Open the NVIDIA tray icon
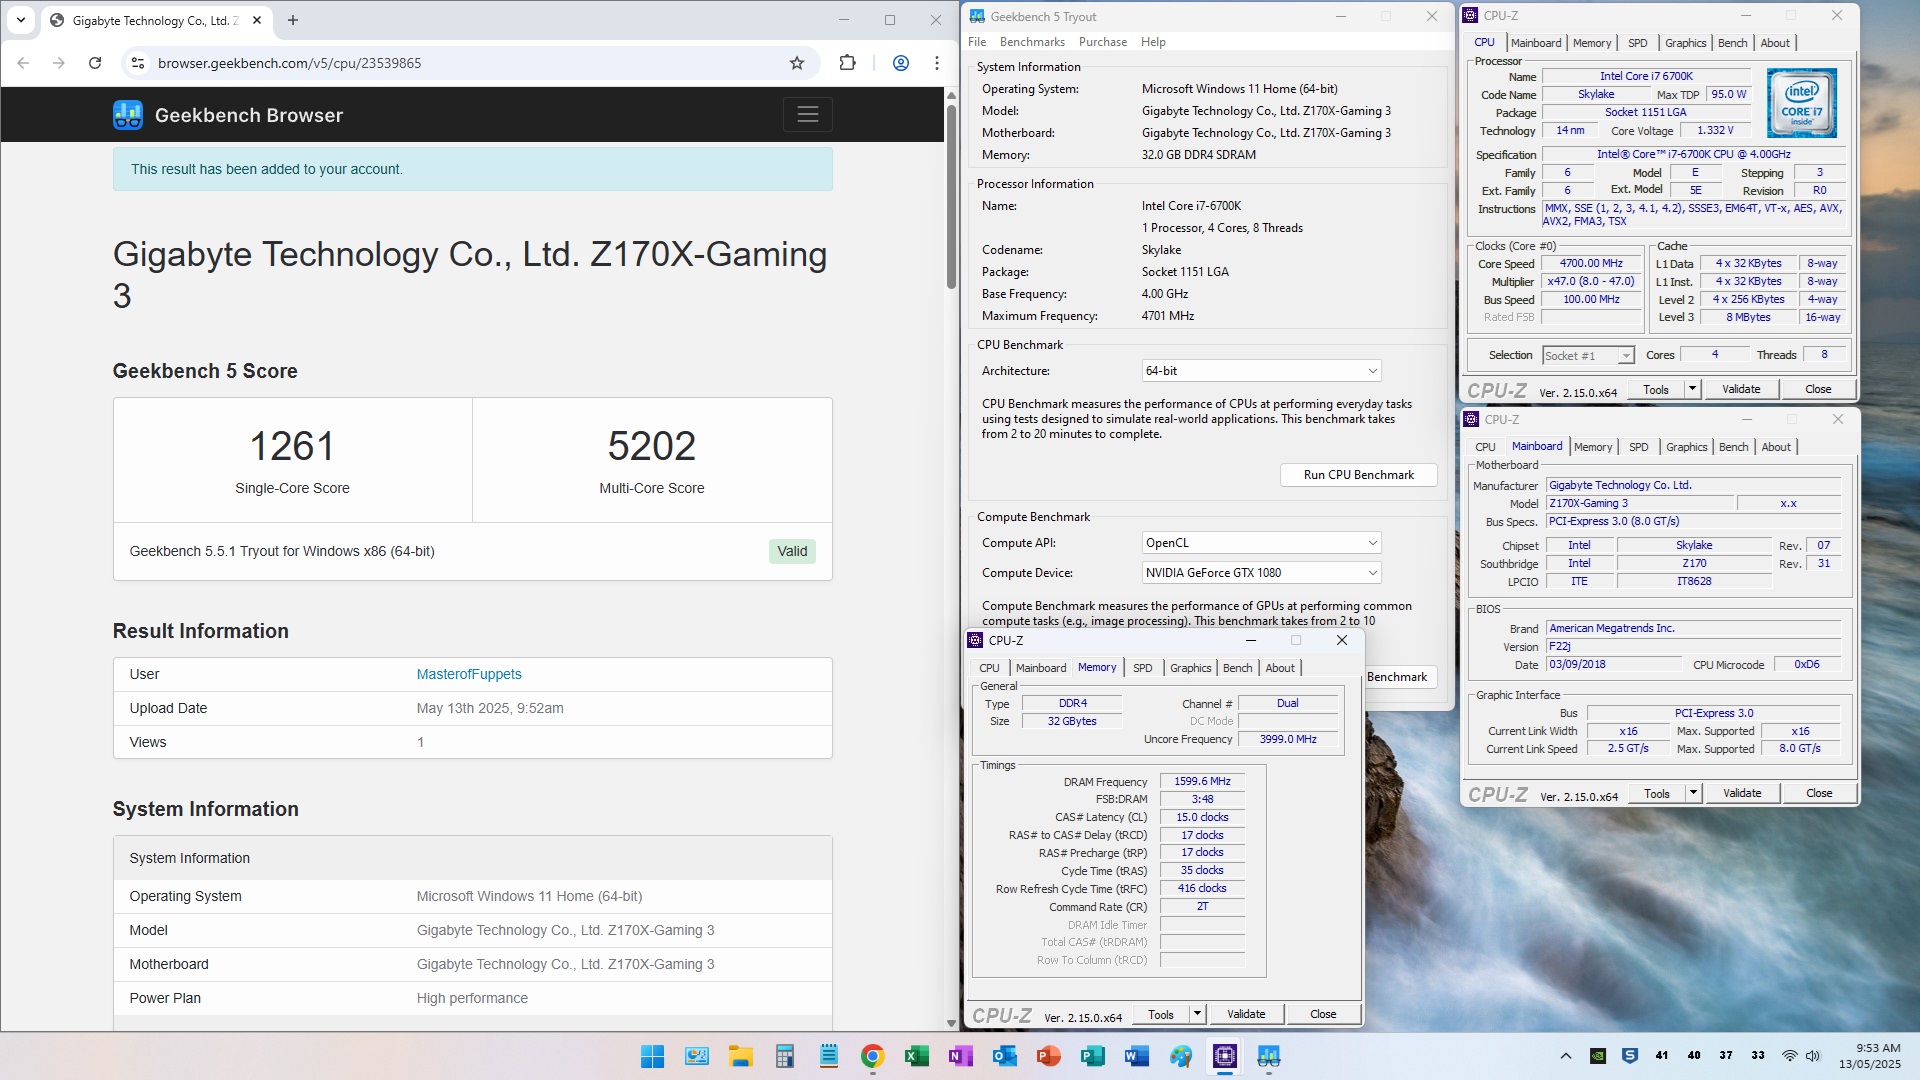 [x=1598, y=1056]
